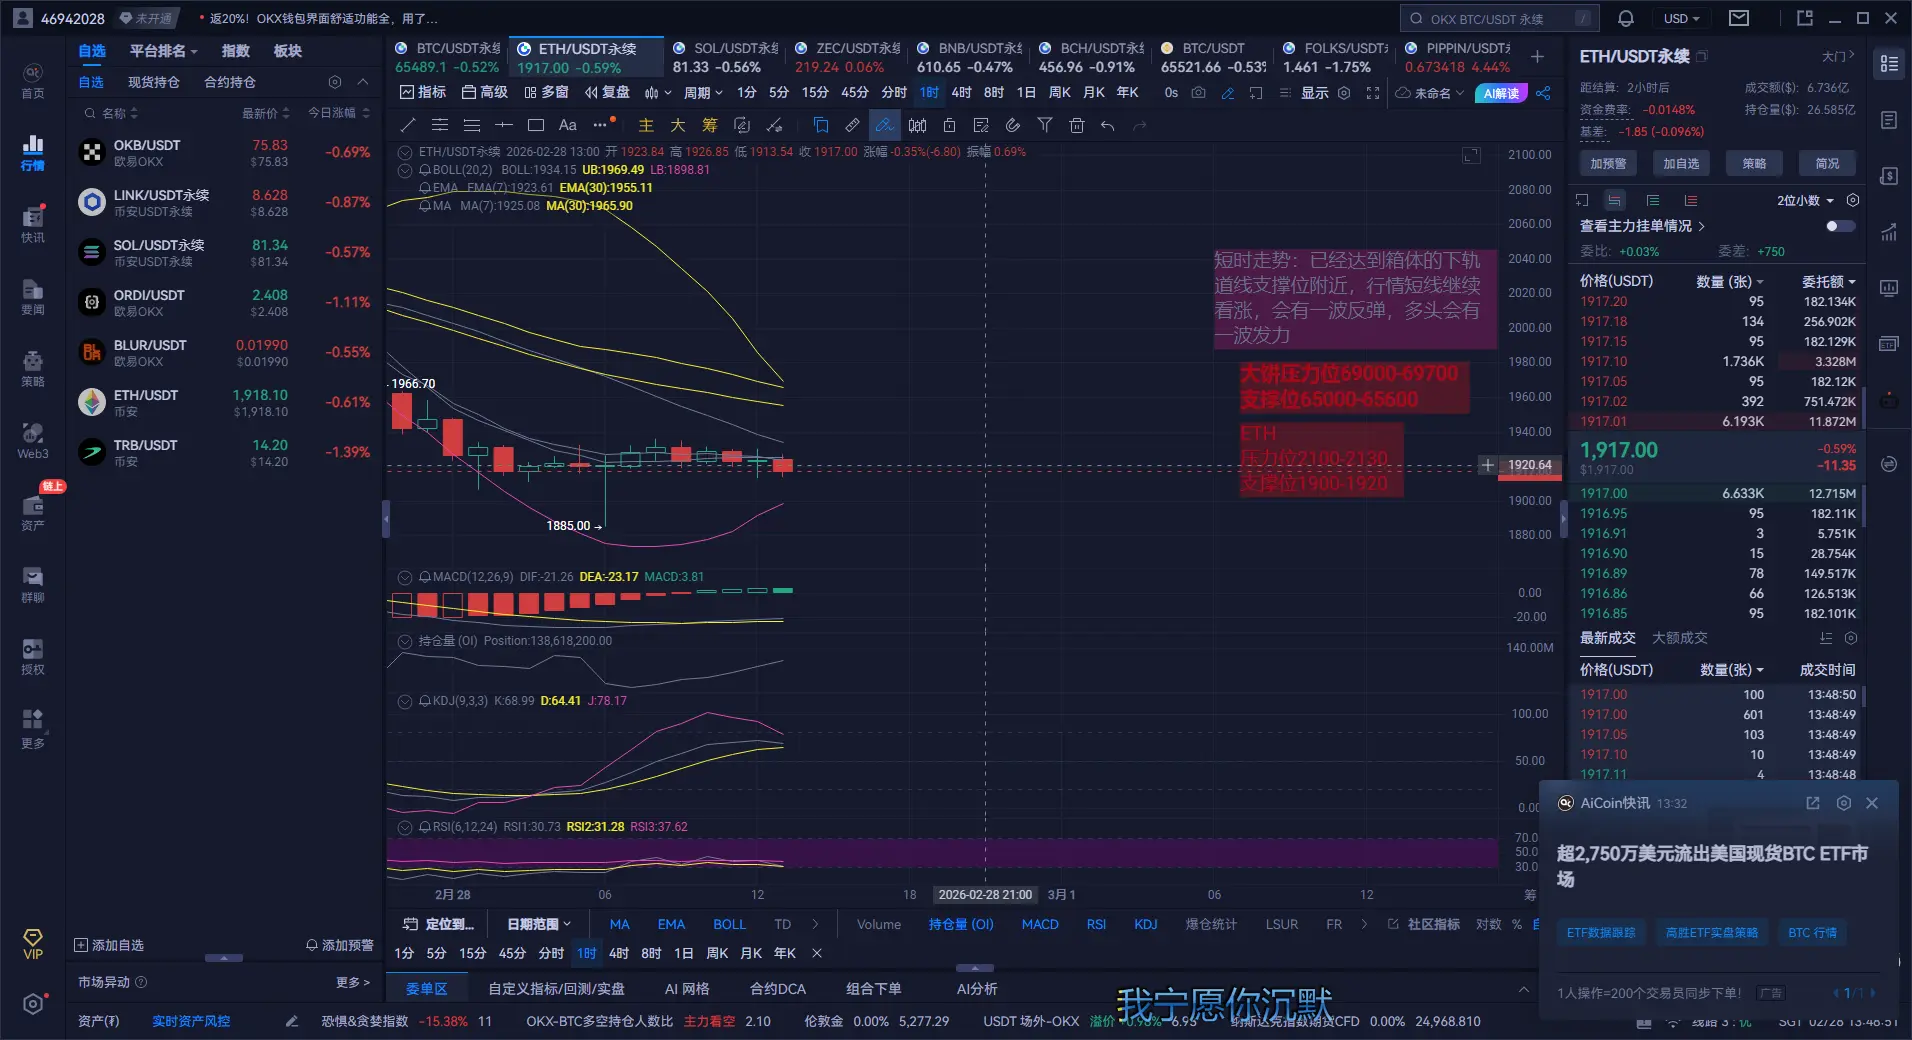Toggle the 筹 chip distribution button
This screenshot has height=1040, width=1912.
[710, 125]
